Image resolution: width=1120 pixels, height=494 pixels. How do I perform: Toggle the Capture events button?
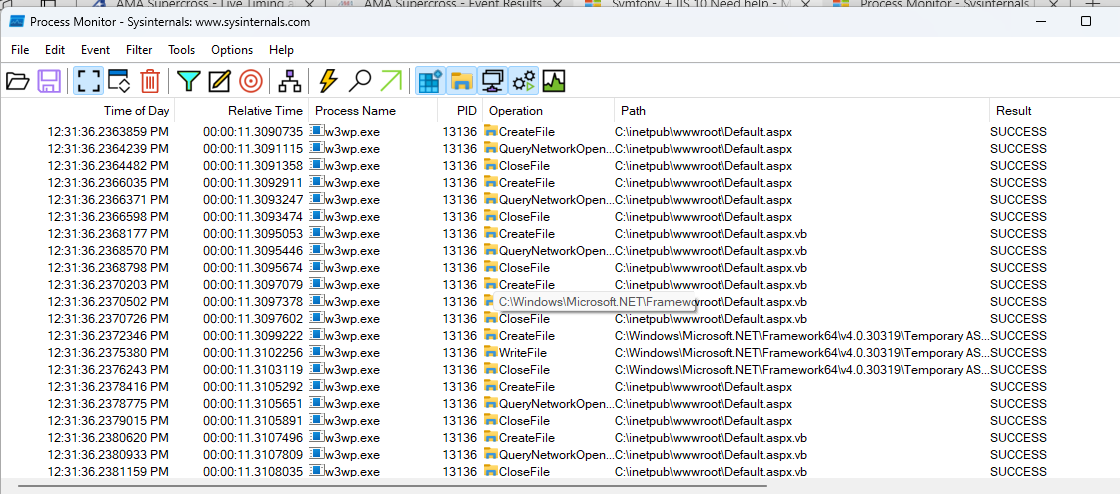tap(89, 81)
